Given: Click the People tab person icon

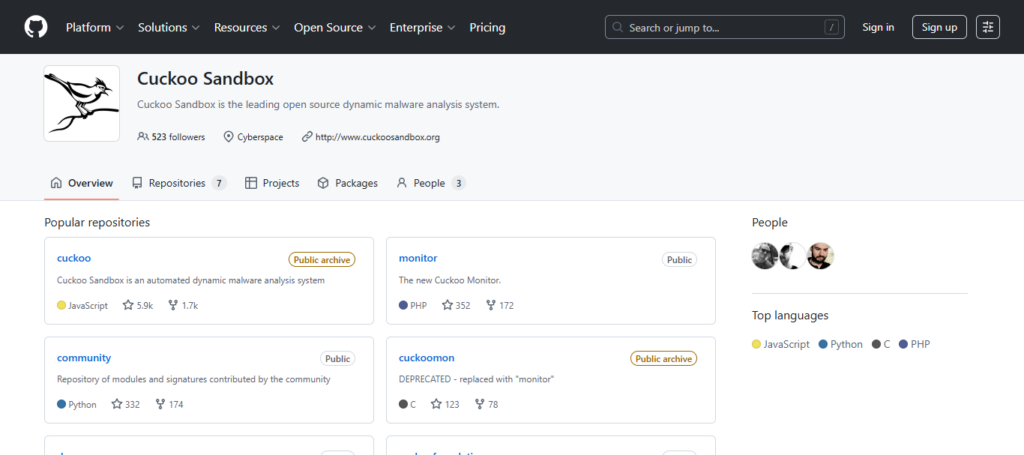Looking at the screenshot, I should point(402,183).
